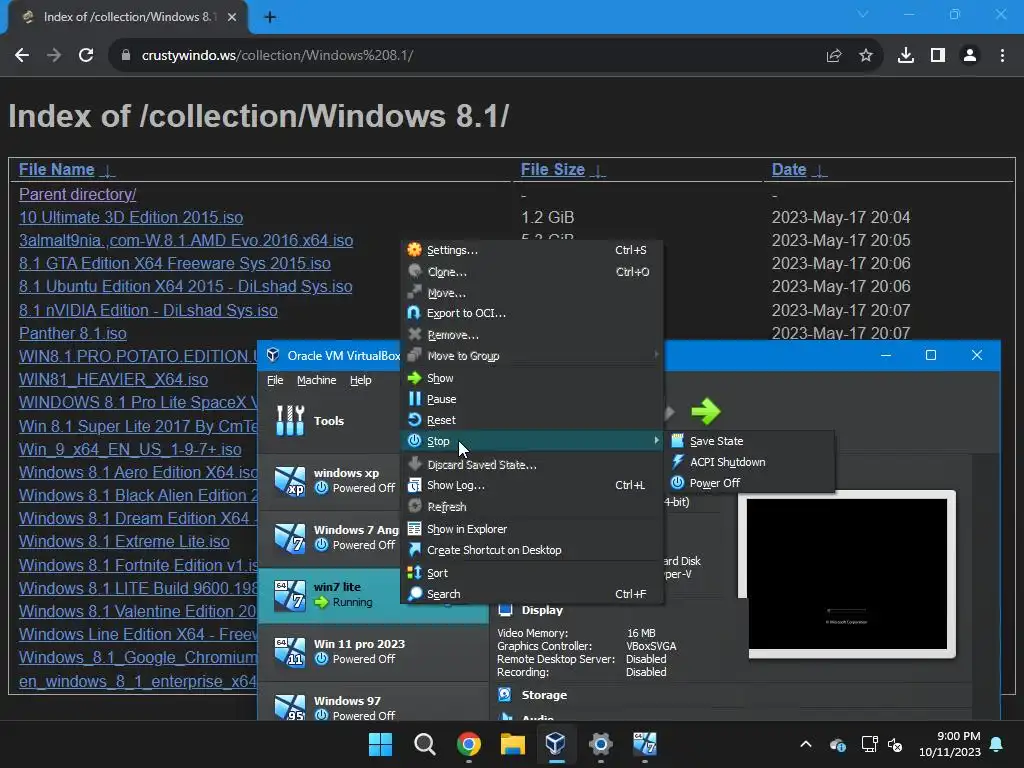Sort by Date arrow

[x=819, y=170]
